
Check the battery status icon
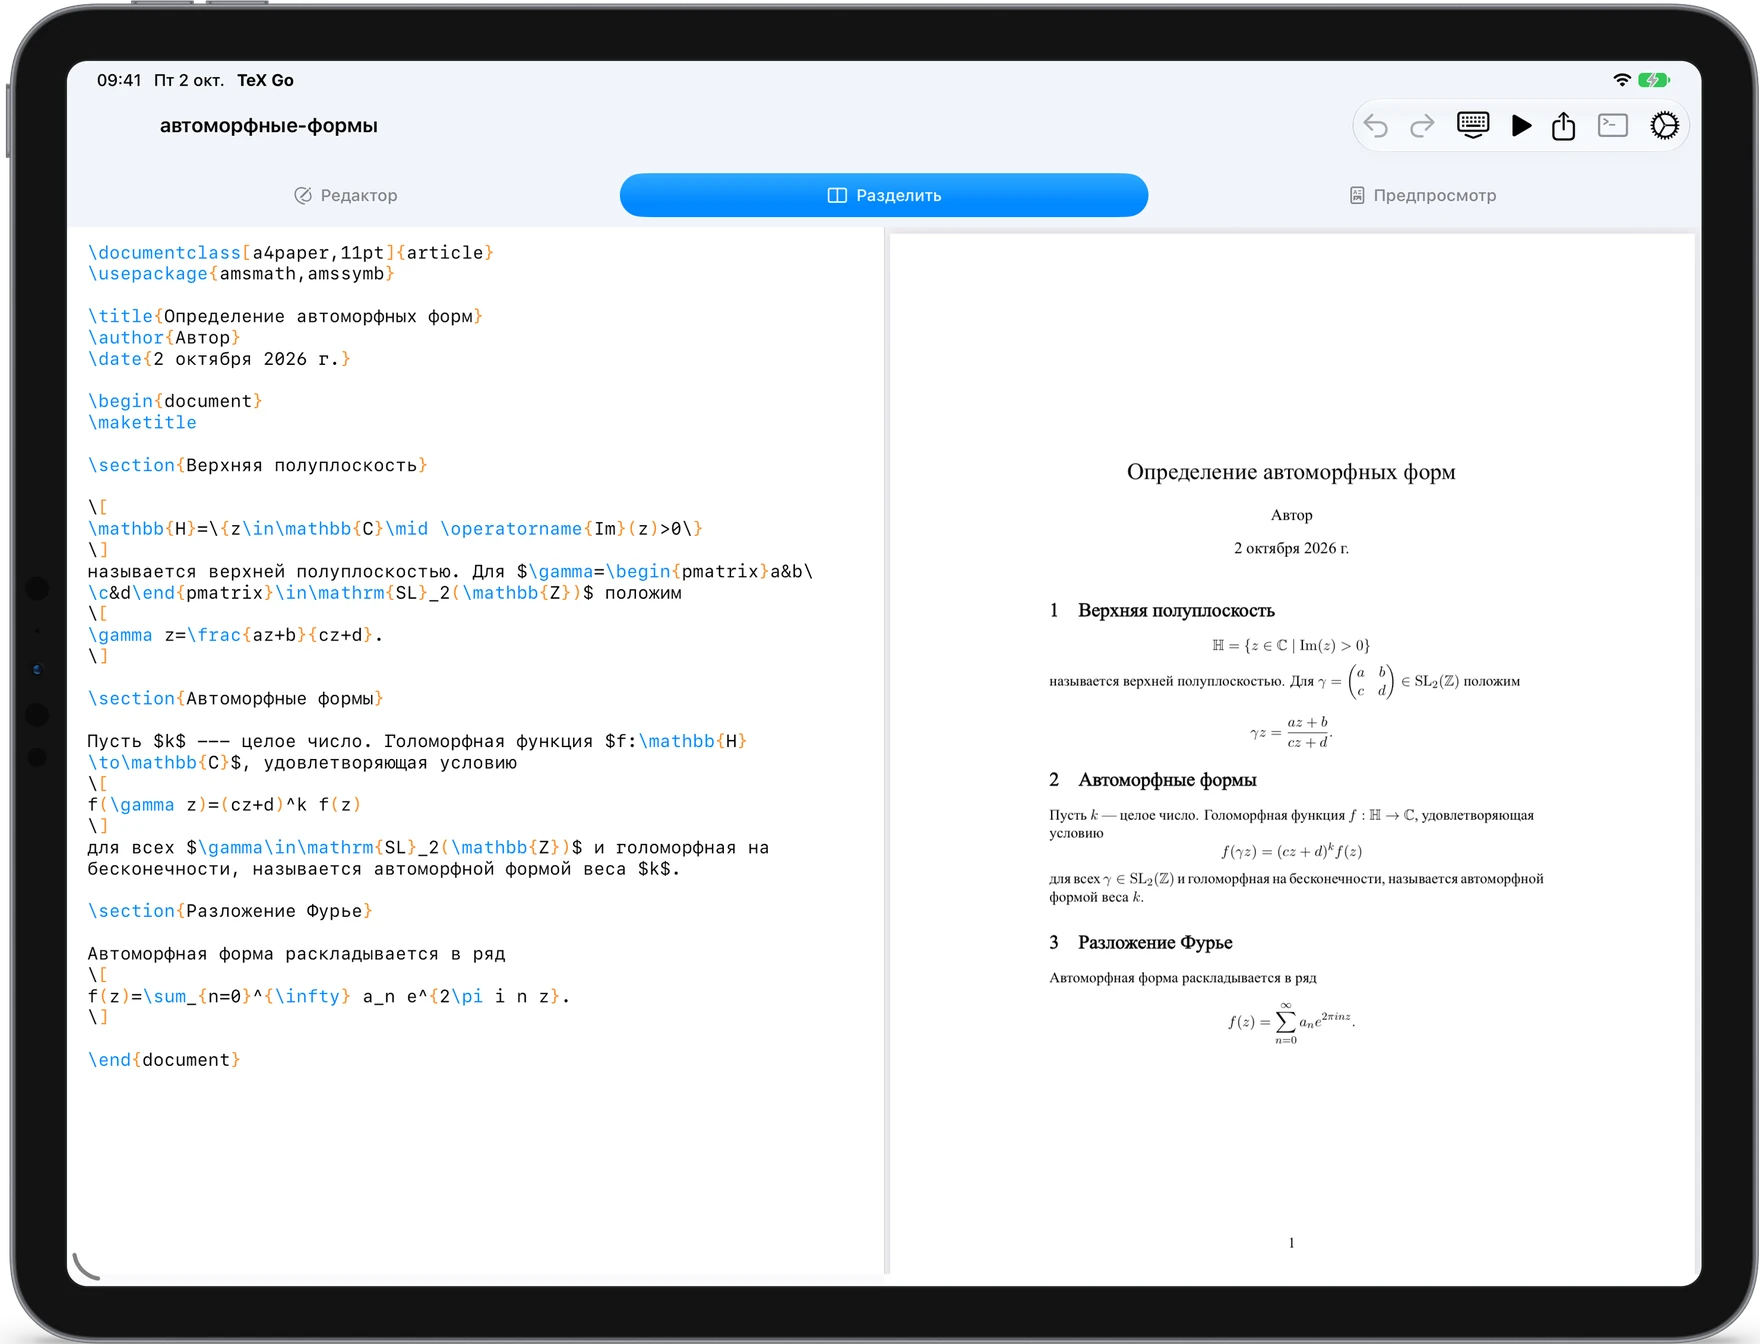[x=1654, y=80]
